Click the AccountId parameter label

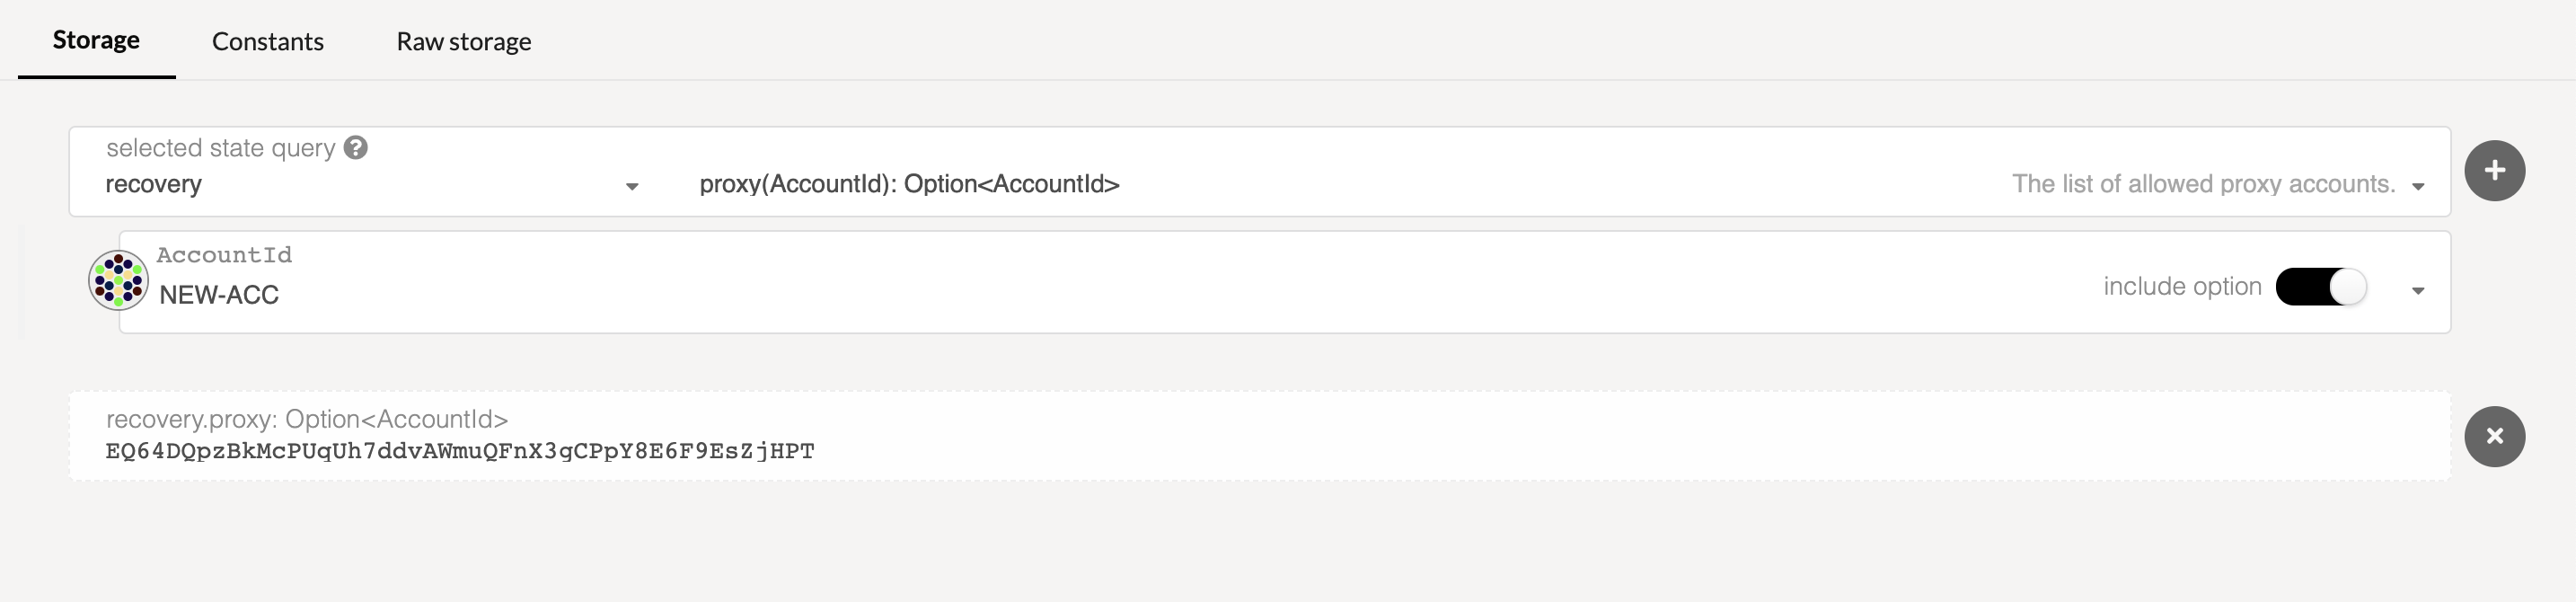point(224,255)
